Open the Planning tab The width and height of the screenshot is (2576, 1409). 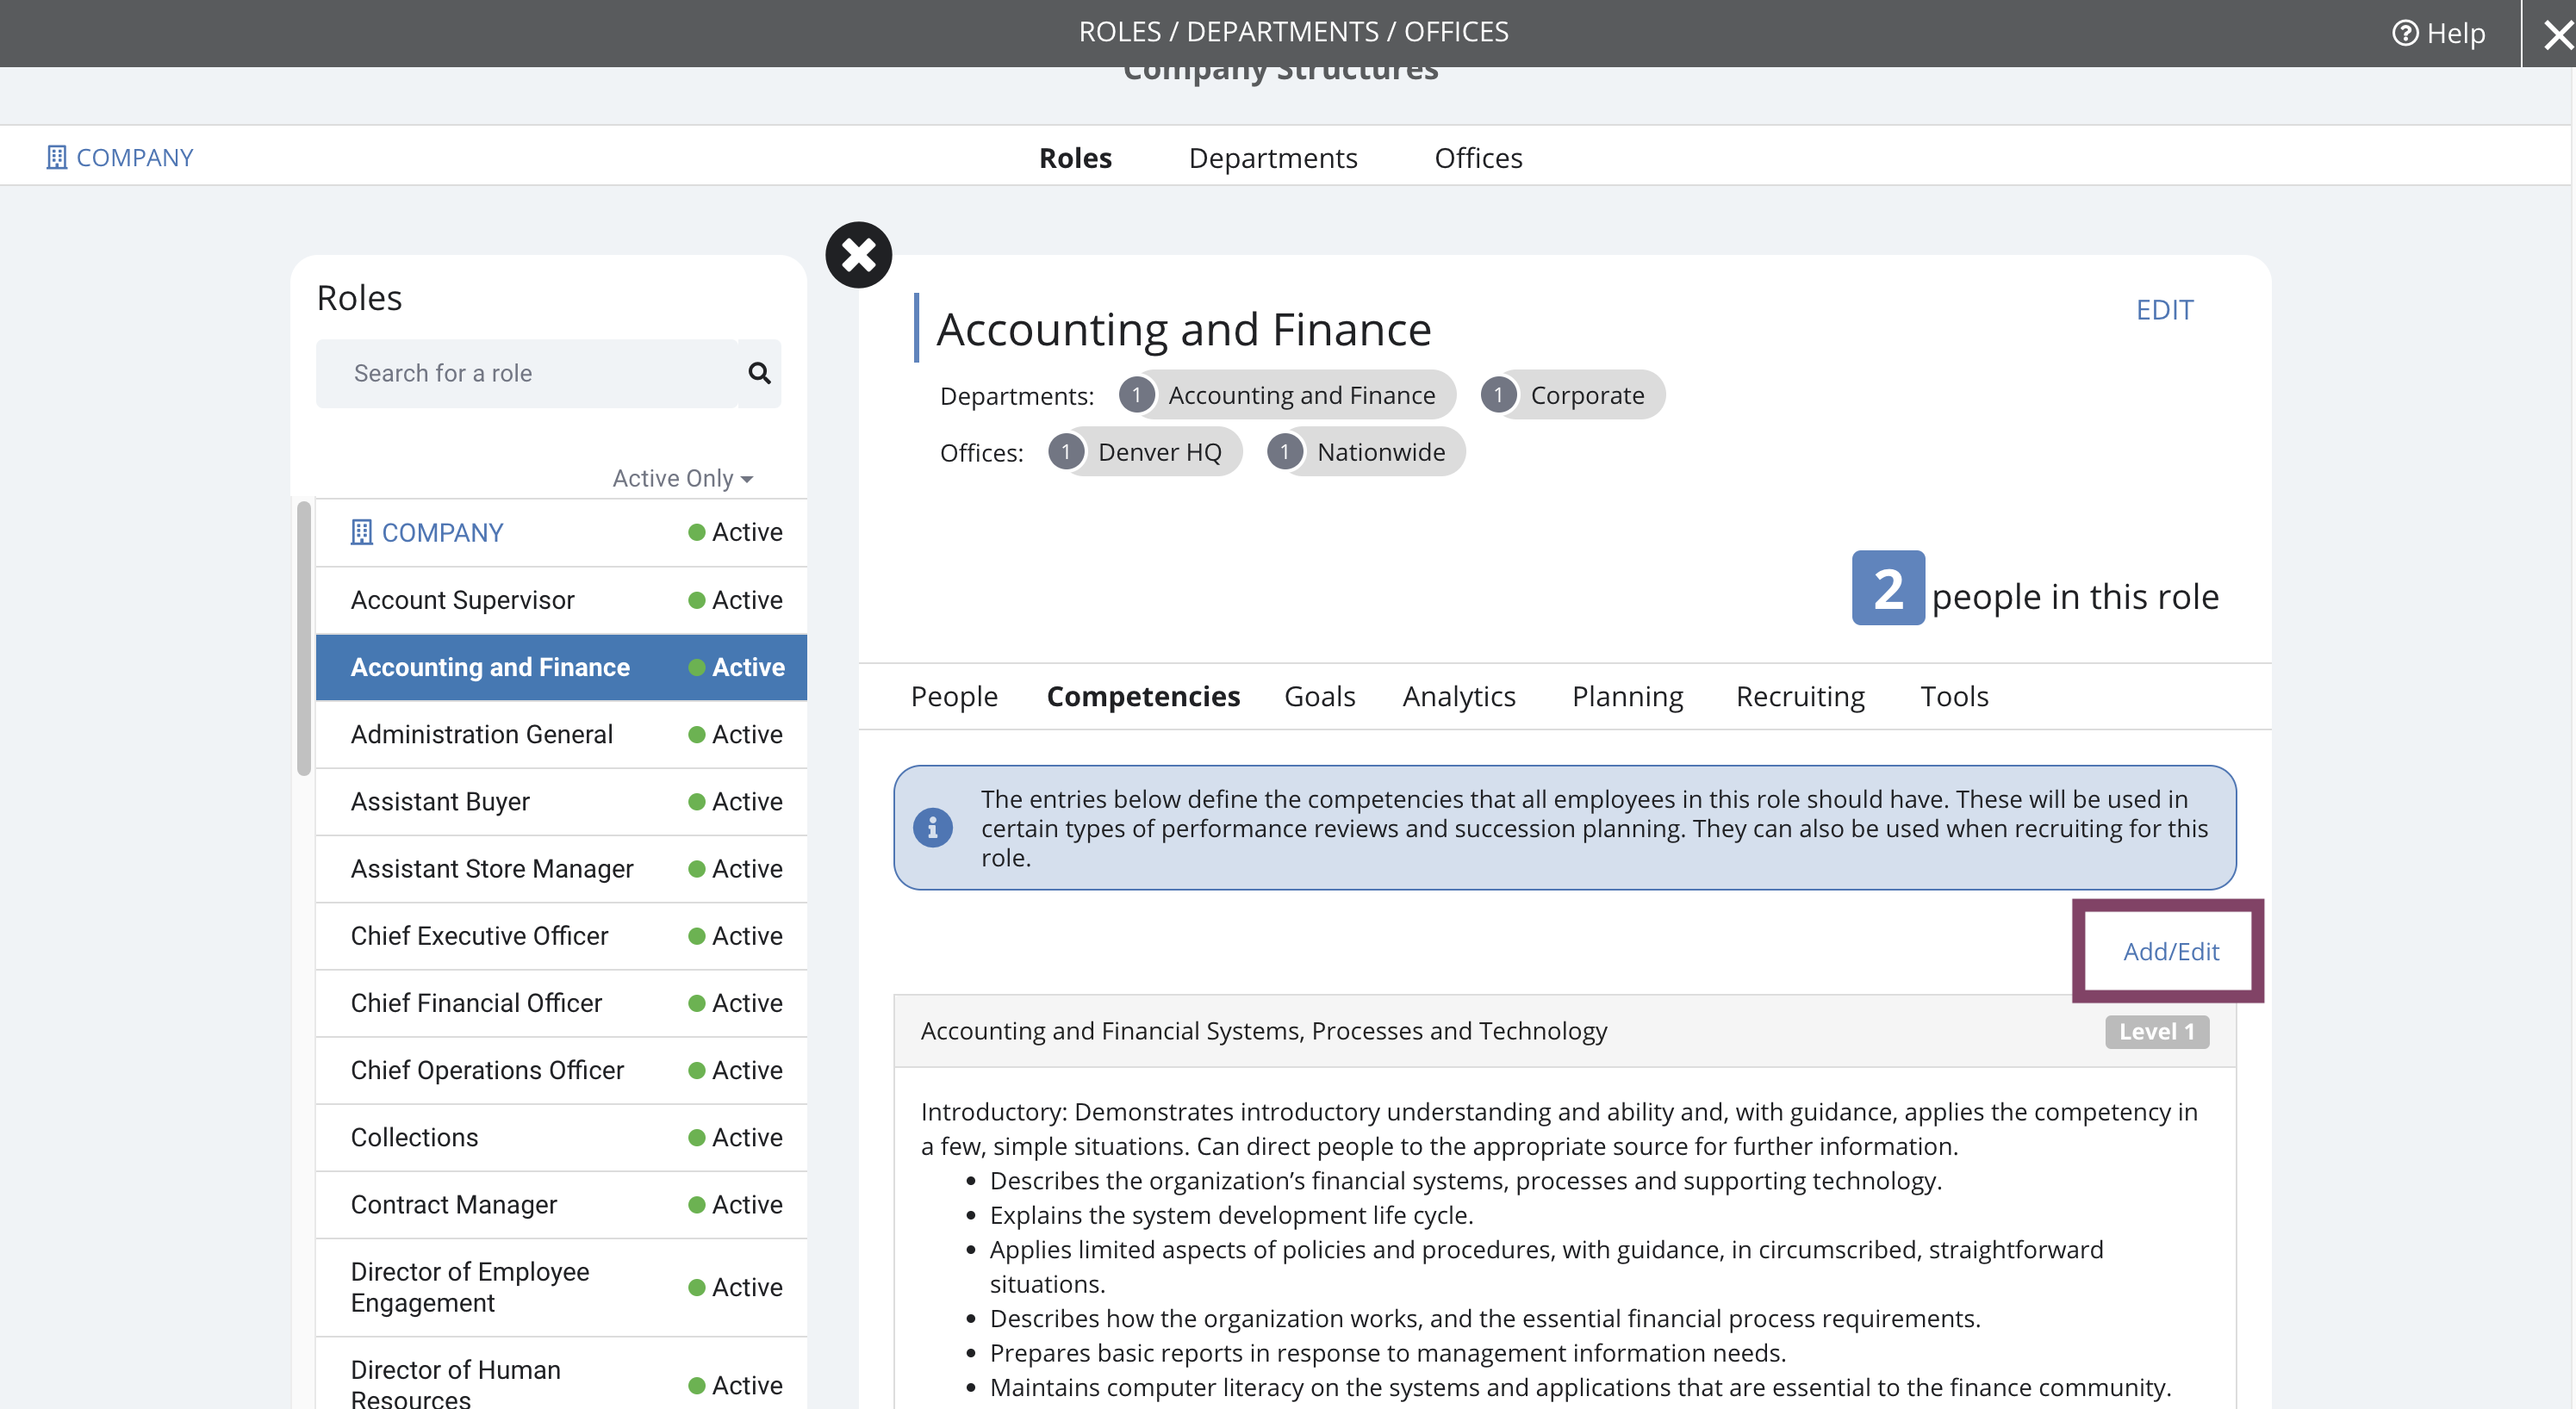click(1627, 696)
